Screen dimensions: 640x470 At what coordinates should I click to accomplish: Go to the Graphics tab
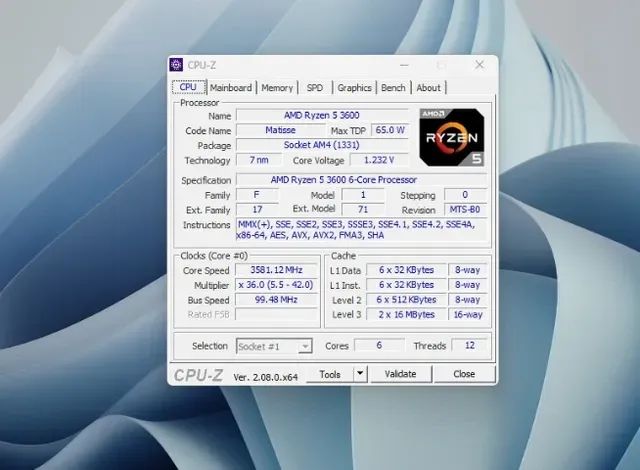coord(354,88)
